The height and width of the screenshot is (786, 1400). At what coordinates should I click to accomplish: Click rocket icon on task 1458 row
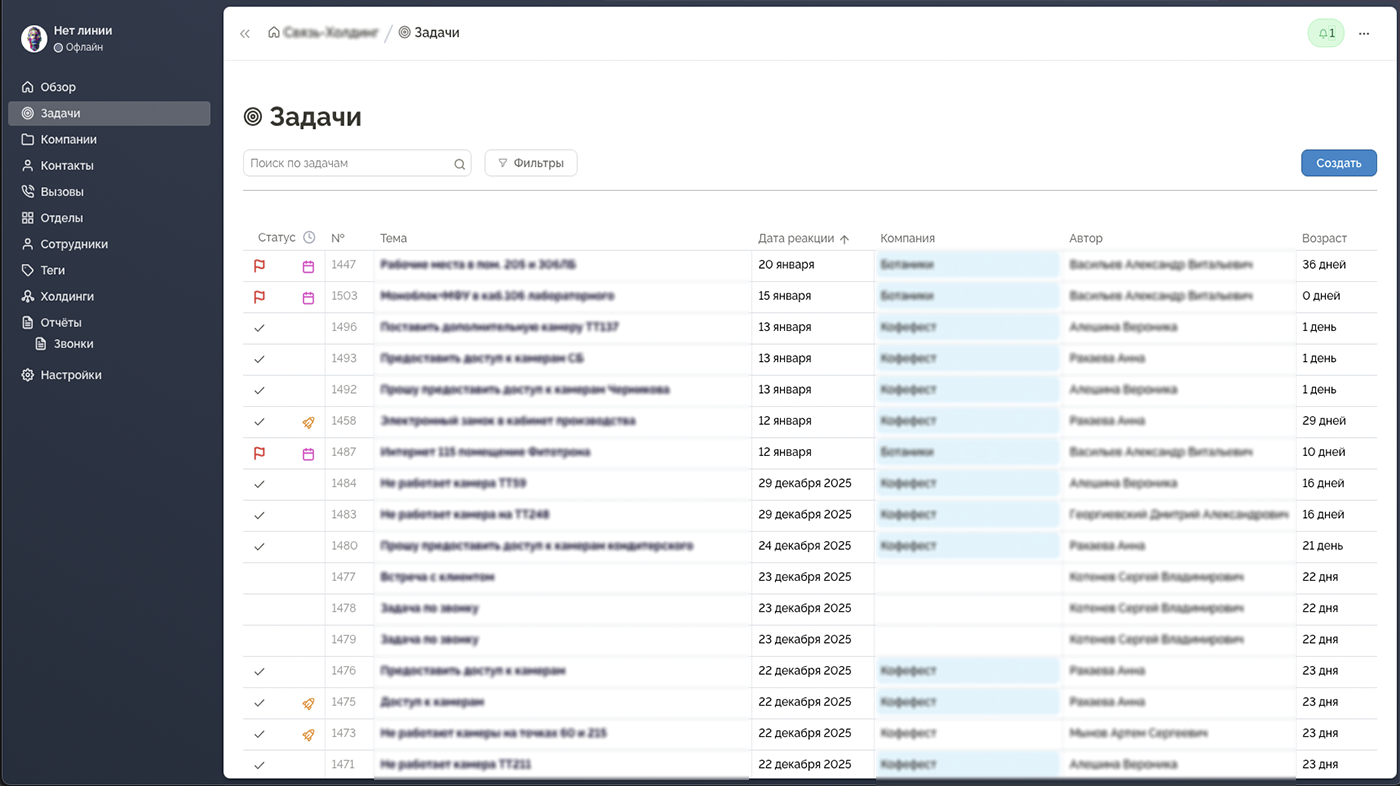point(308,422)
